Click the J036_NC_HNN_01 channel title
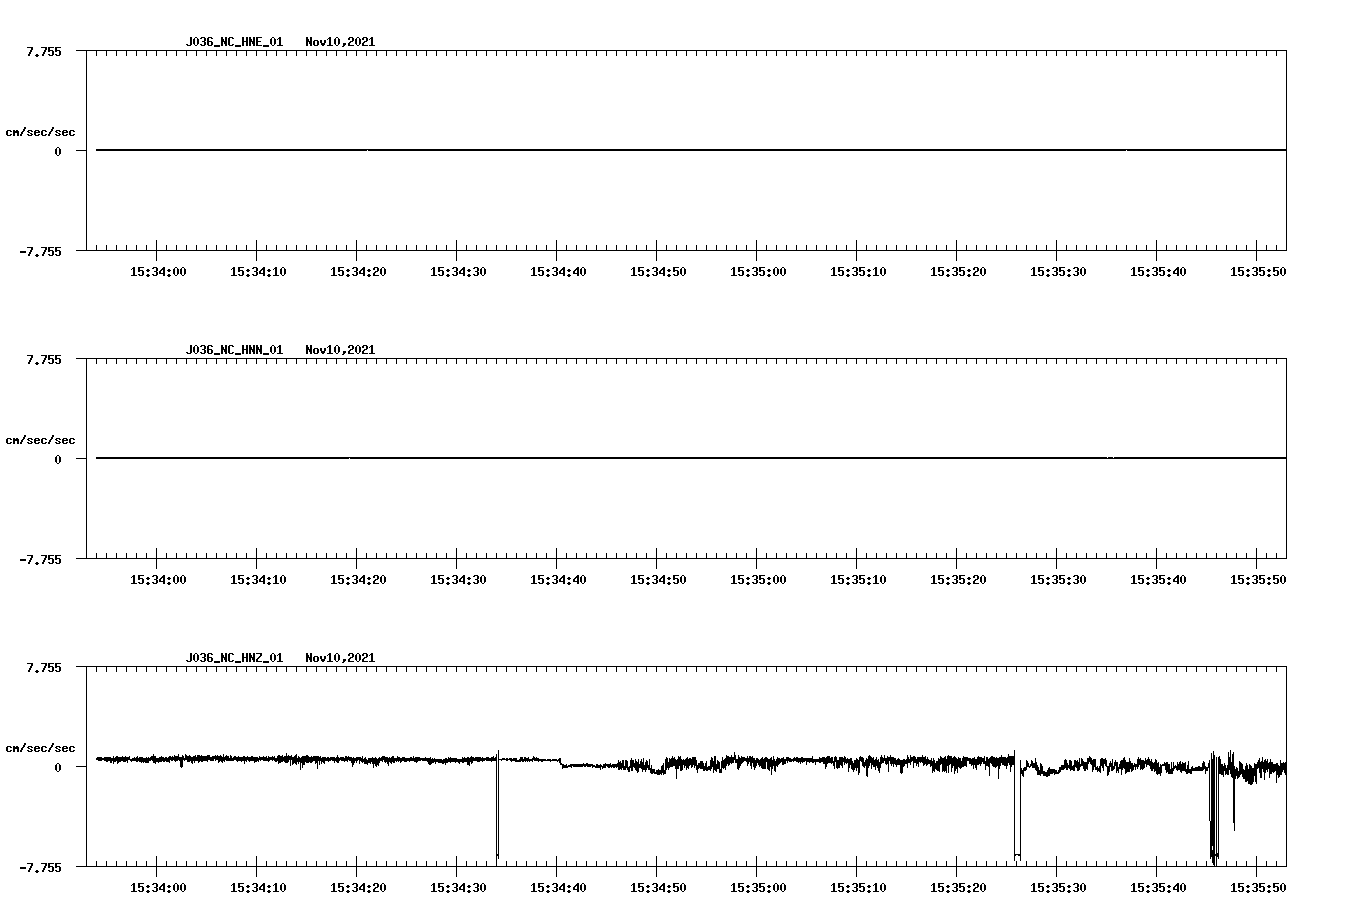Screen dimensions: 1358x924 point(234,350)
